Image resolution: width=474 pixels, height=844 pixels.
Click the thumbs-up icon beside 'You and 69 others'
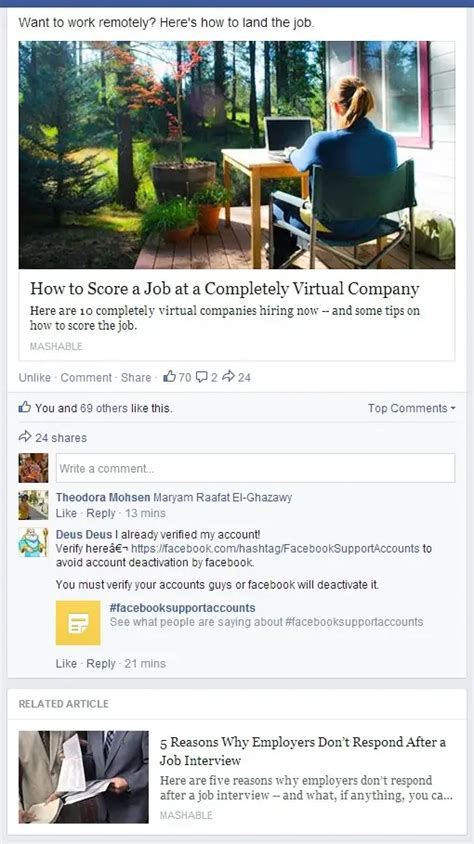[x=25, y=407]
